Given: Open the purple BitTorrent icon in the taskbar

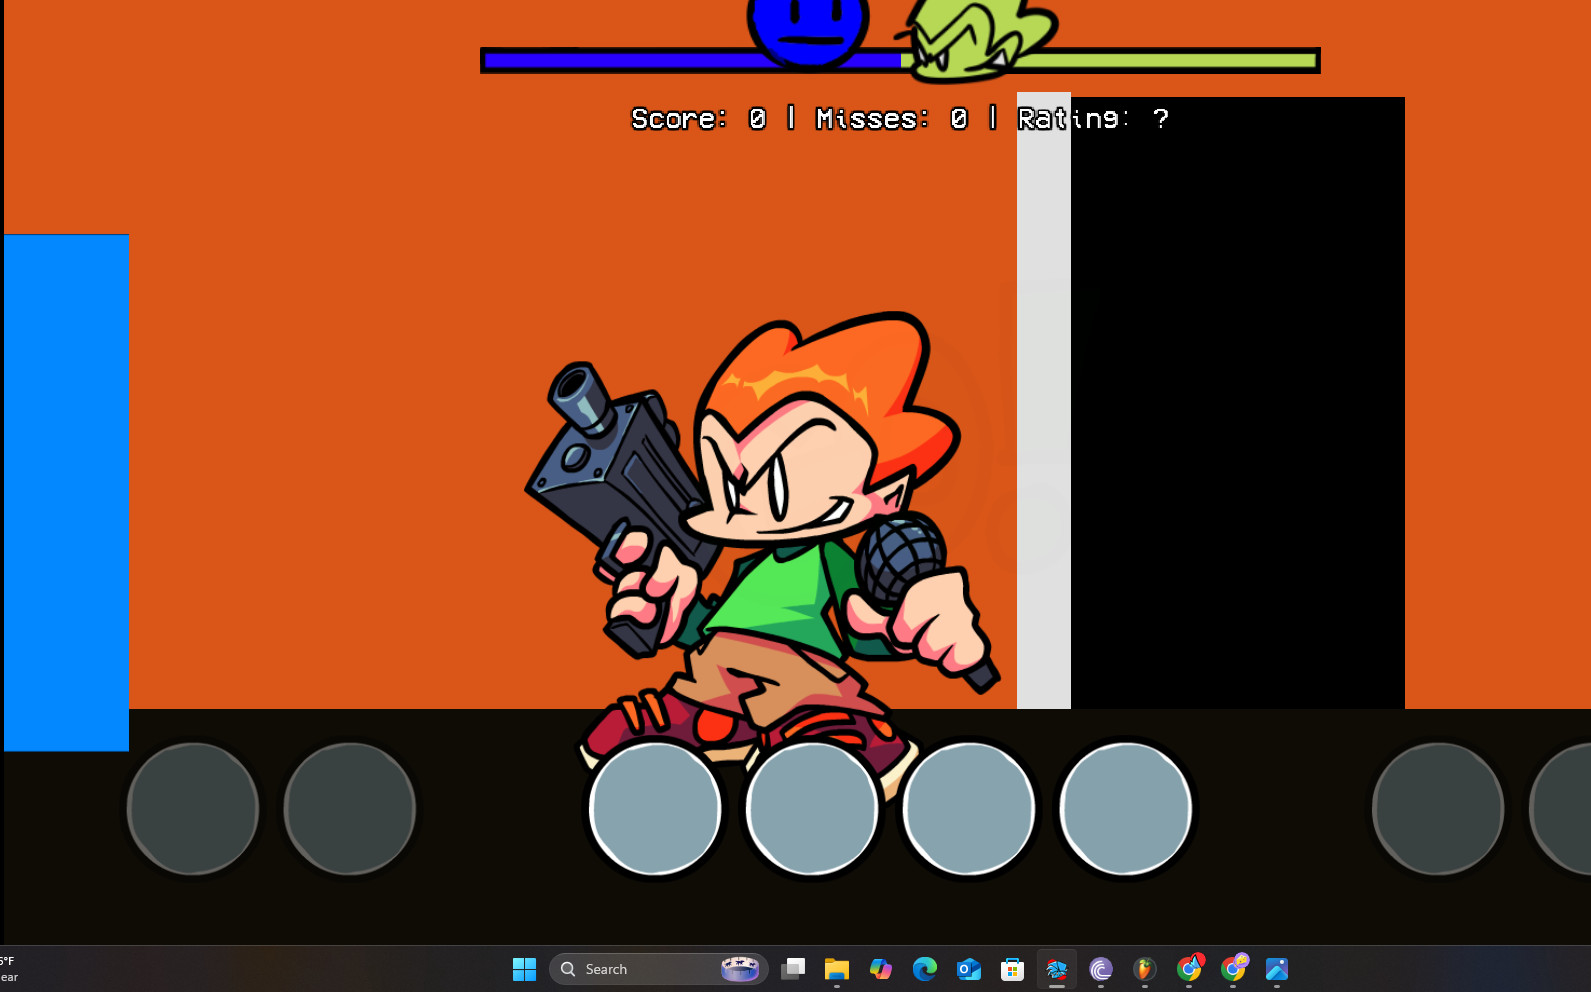Looking at the screenshot, I should click(x=1101, y=969).
